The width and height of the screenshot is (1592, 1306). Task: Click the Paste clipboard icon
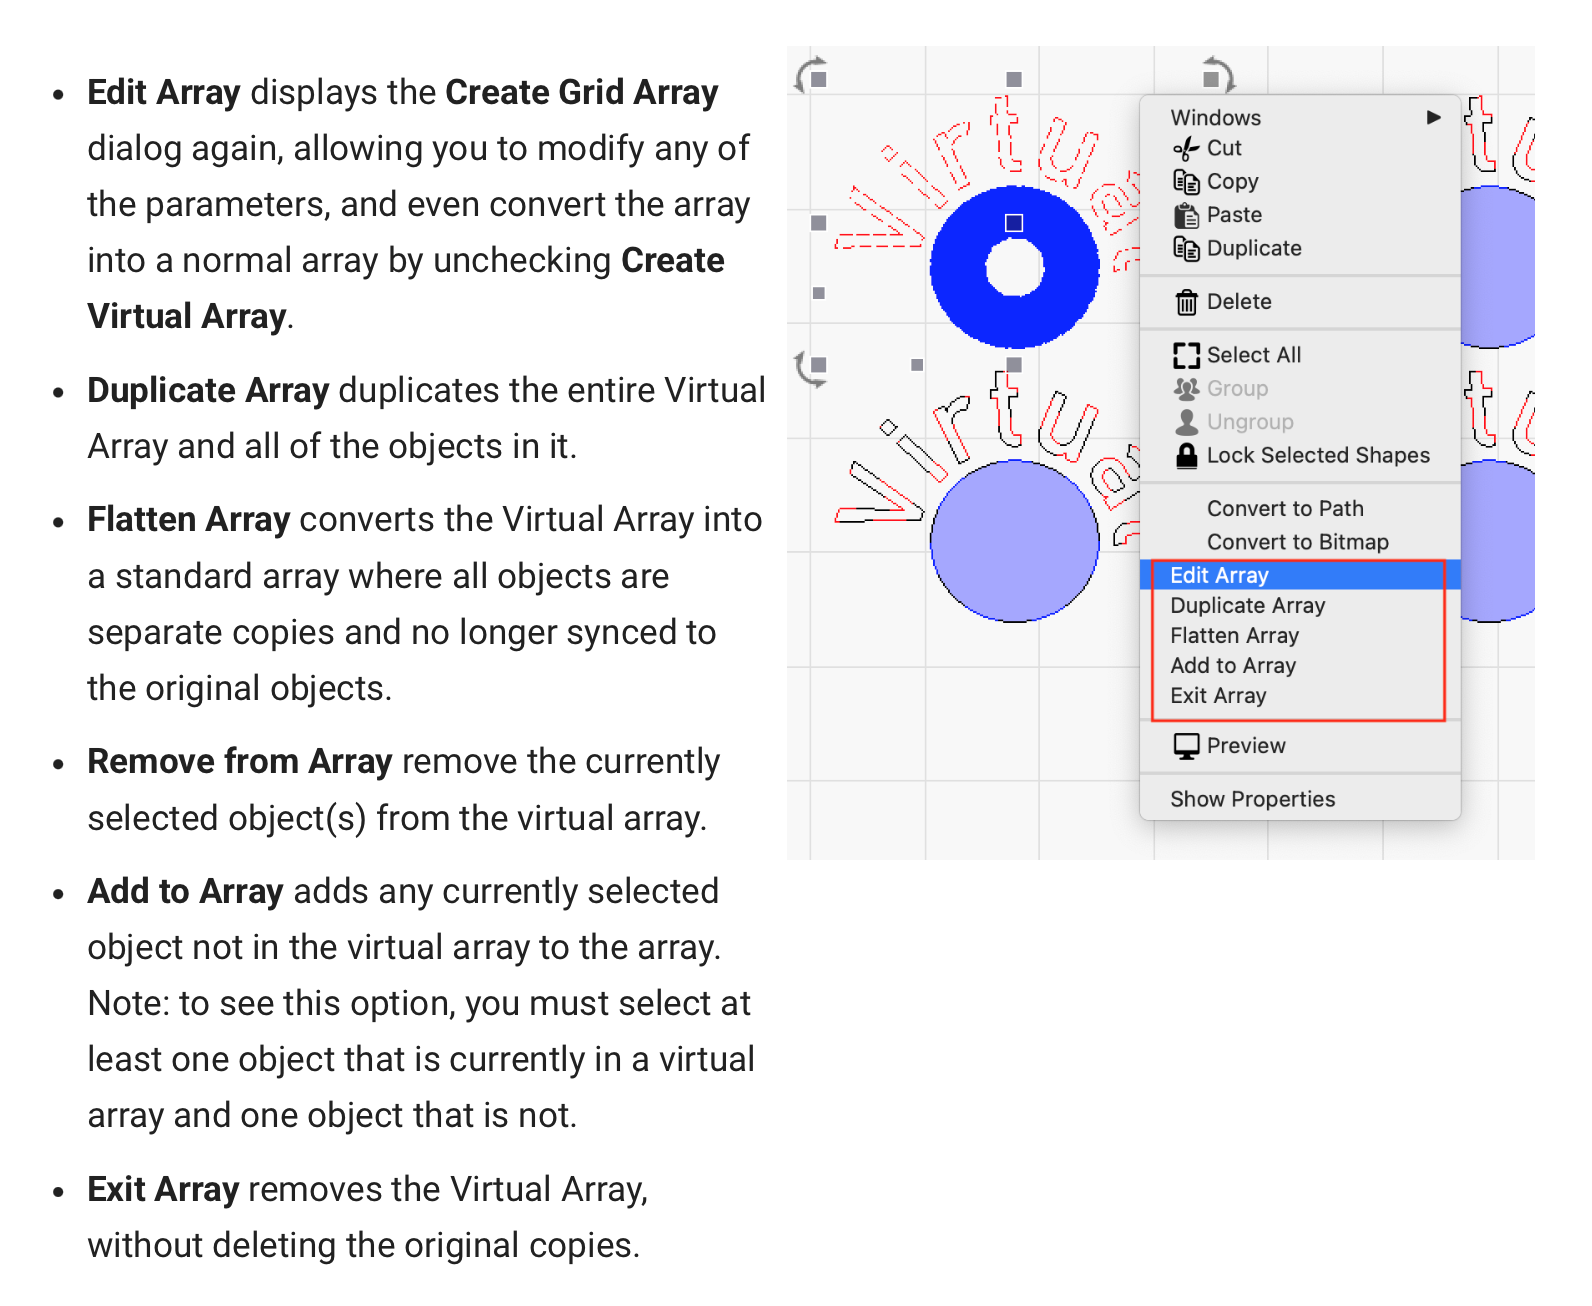(x=1186, y=215)
